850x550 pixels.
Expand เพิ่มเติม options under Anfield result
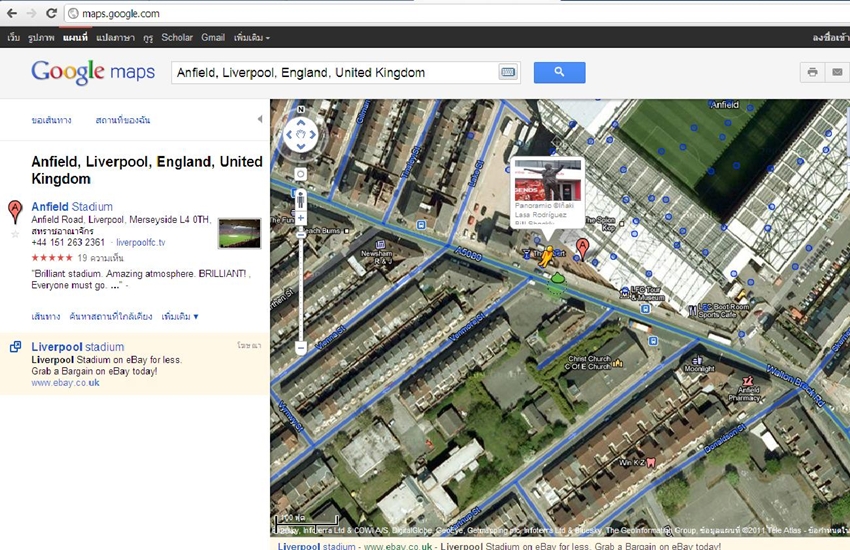(180, 316)
